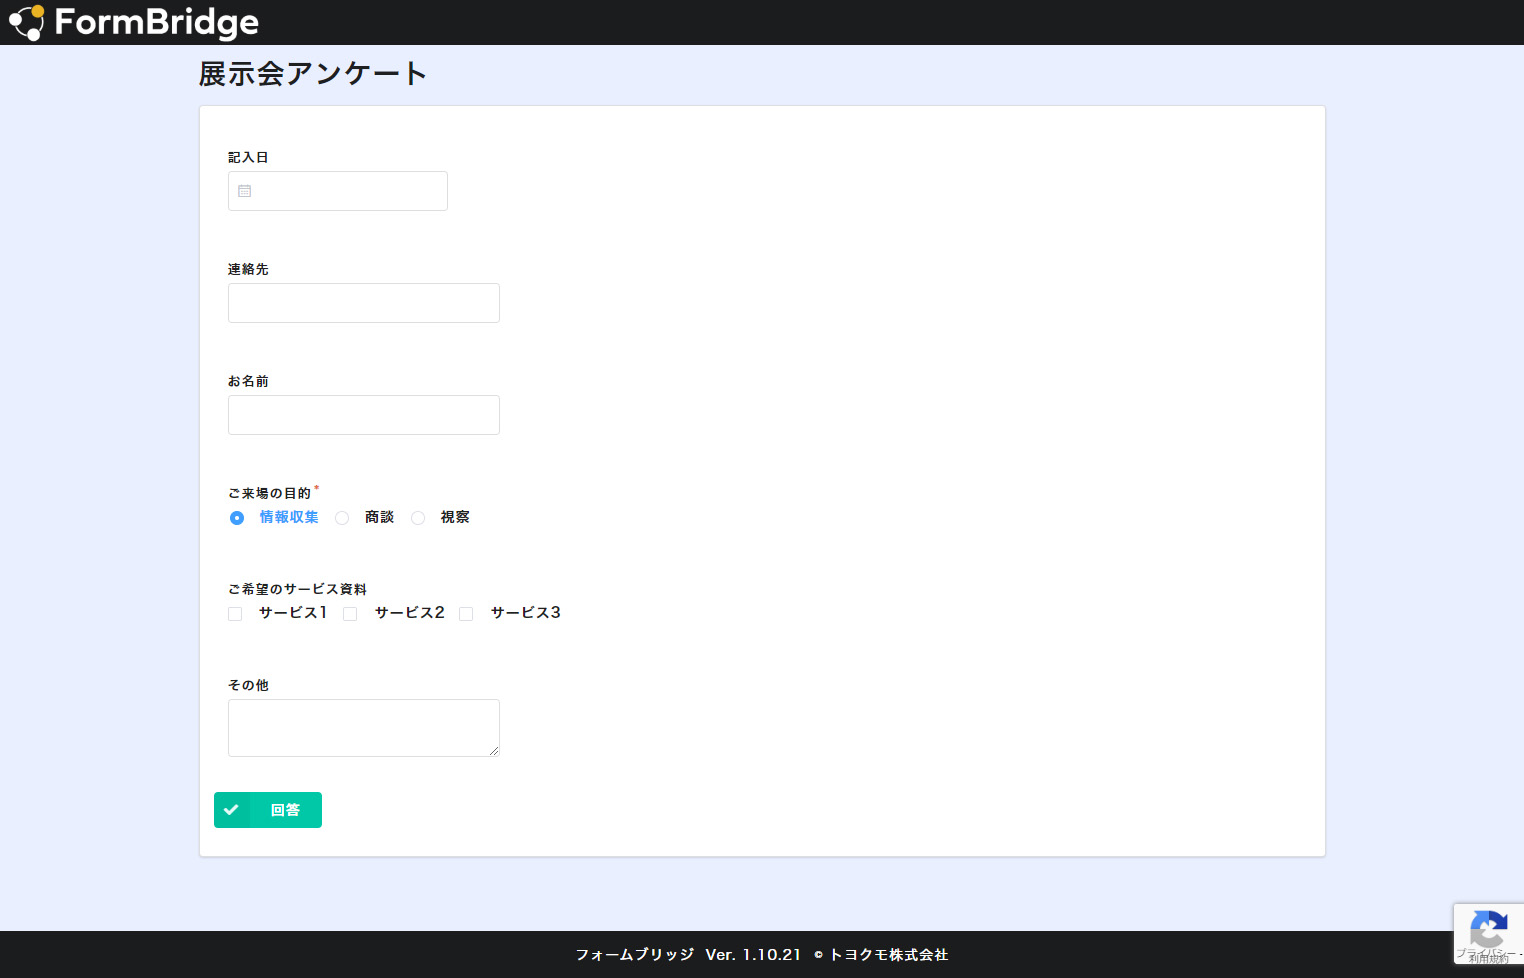
Task: Click the 回答 submit button
Action: coord(268,810)
